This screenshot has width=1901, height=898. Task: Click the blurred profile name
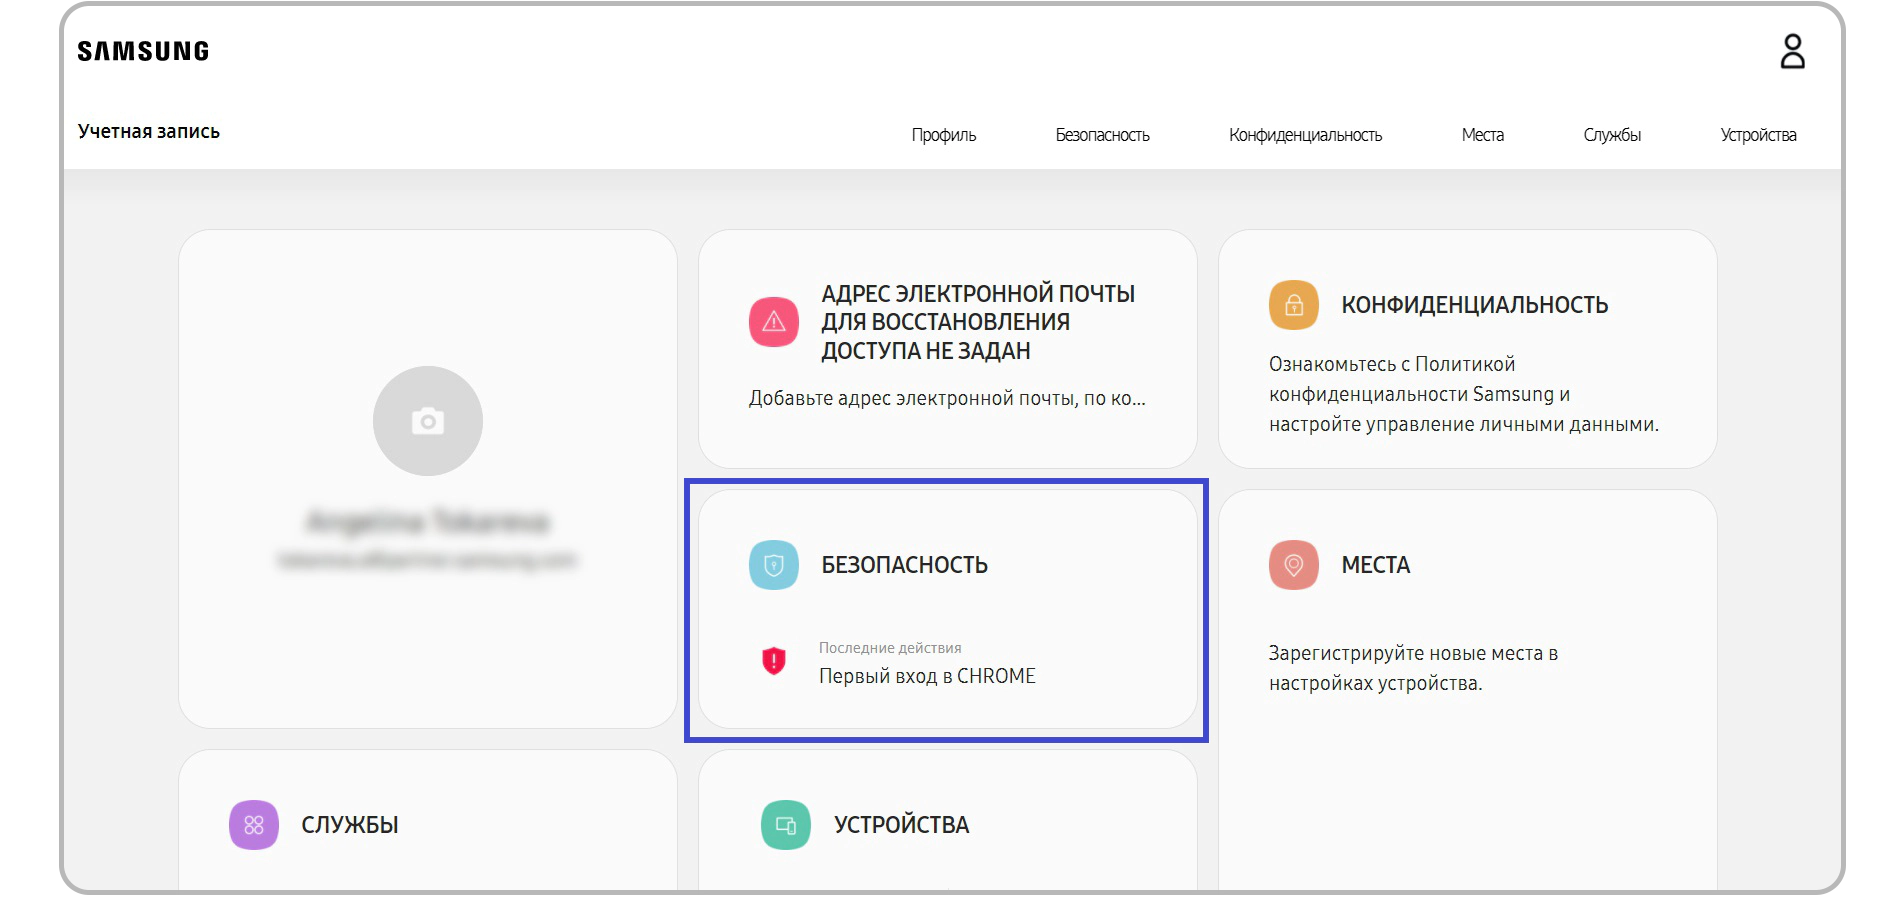(x=428, y=522)
